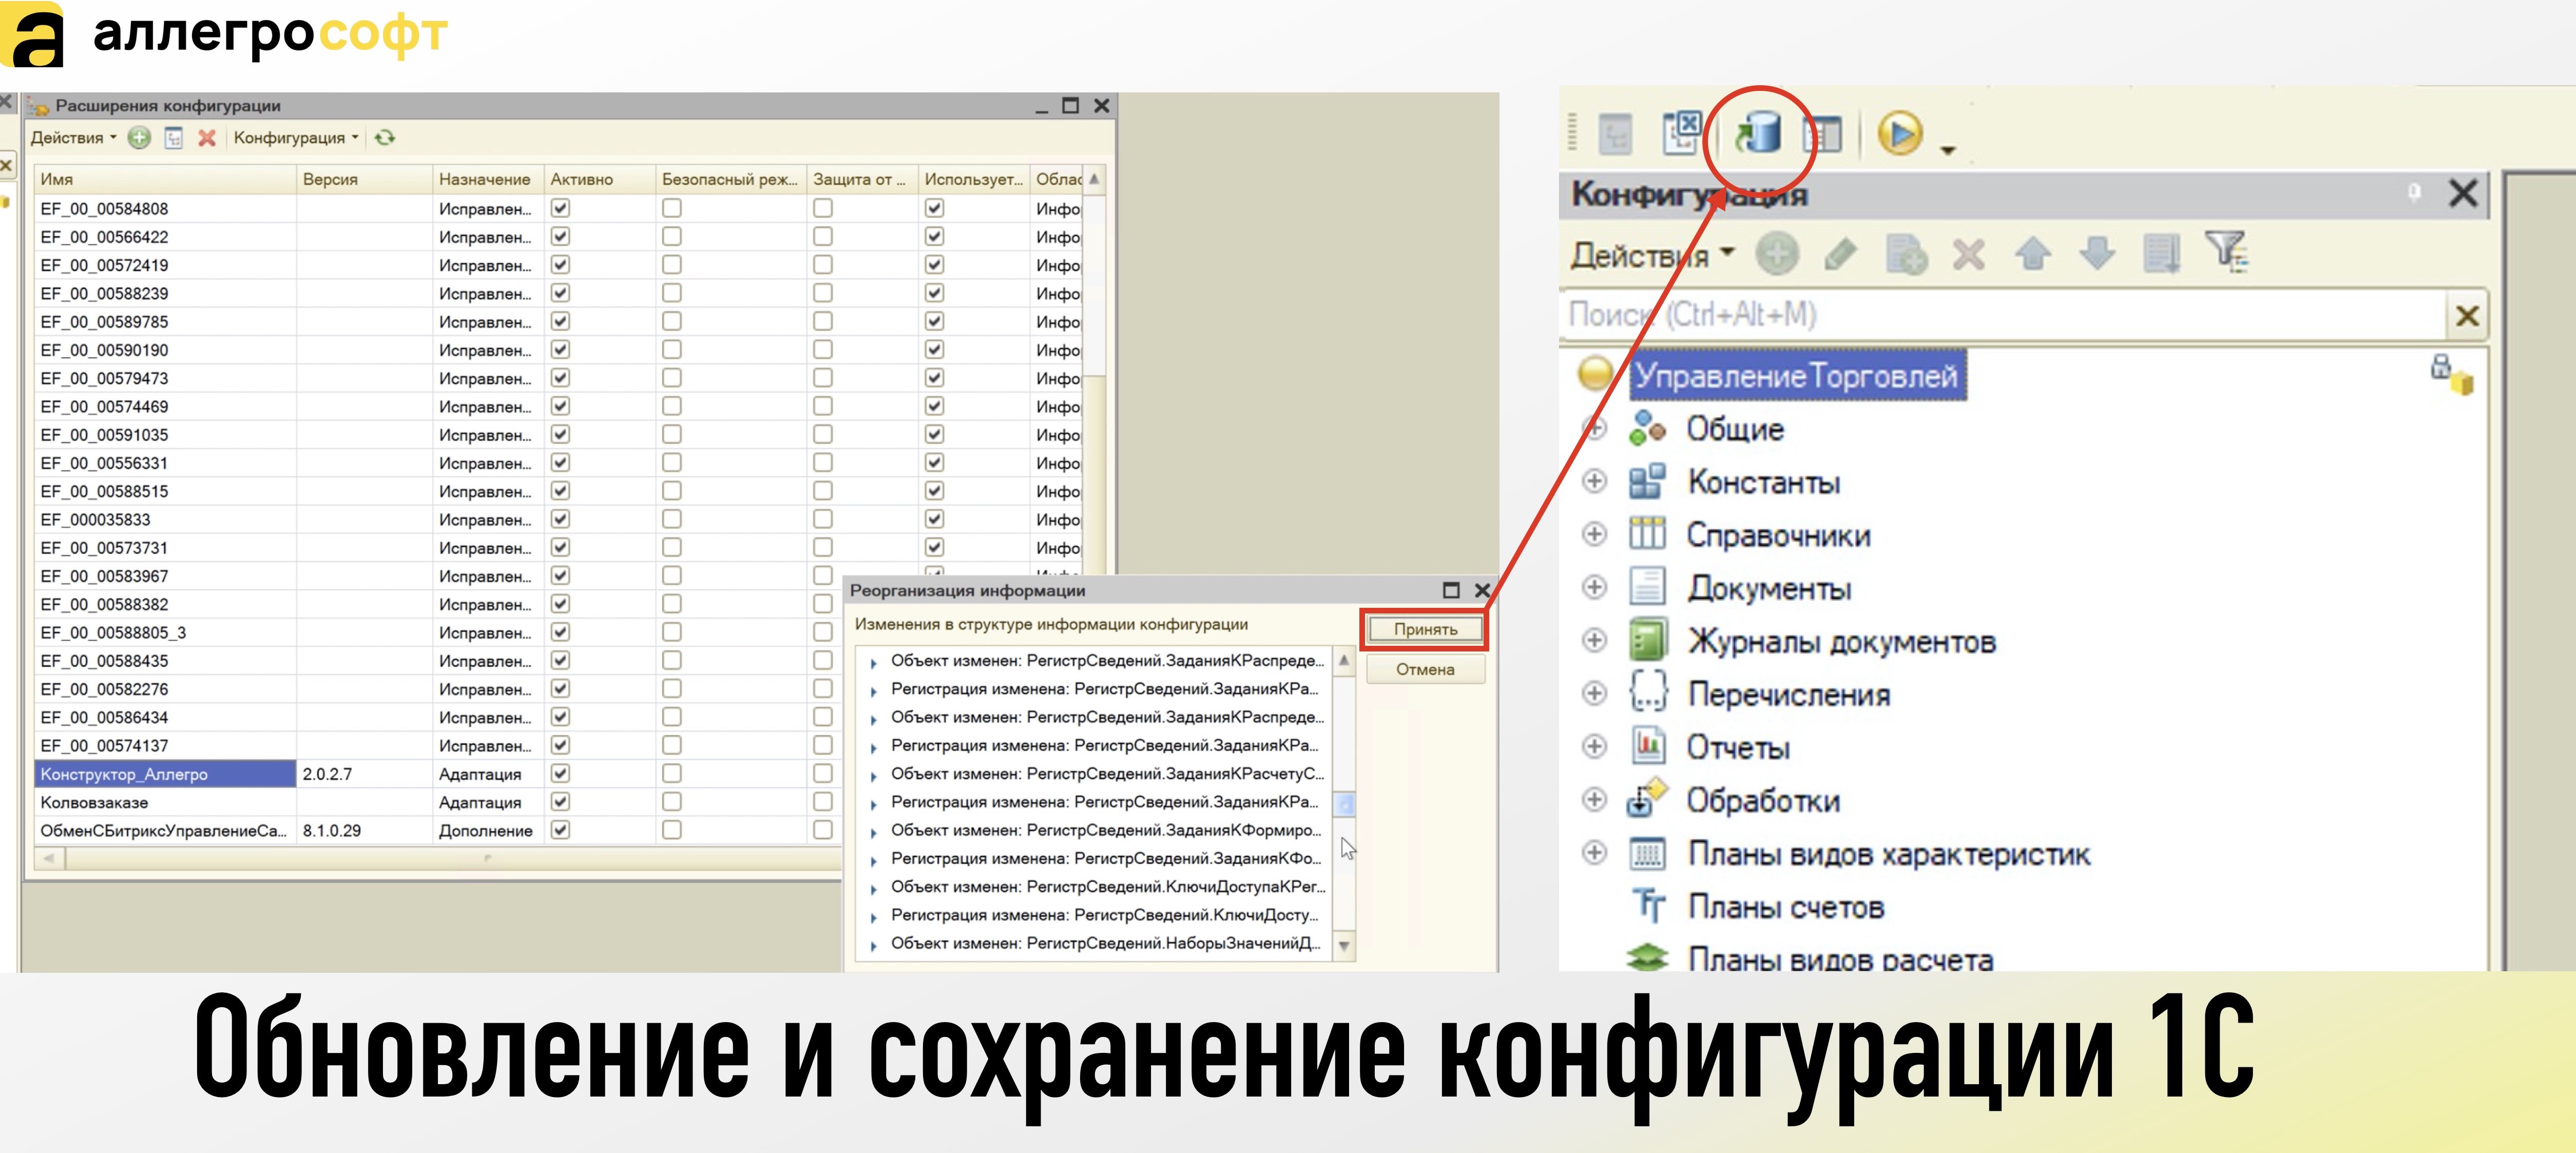
Task: Click the Update database configuration icon
Action: 1759,134
